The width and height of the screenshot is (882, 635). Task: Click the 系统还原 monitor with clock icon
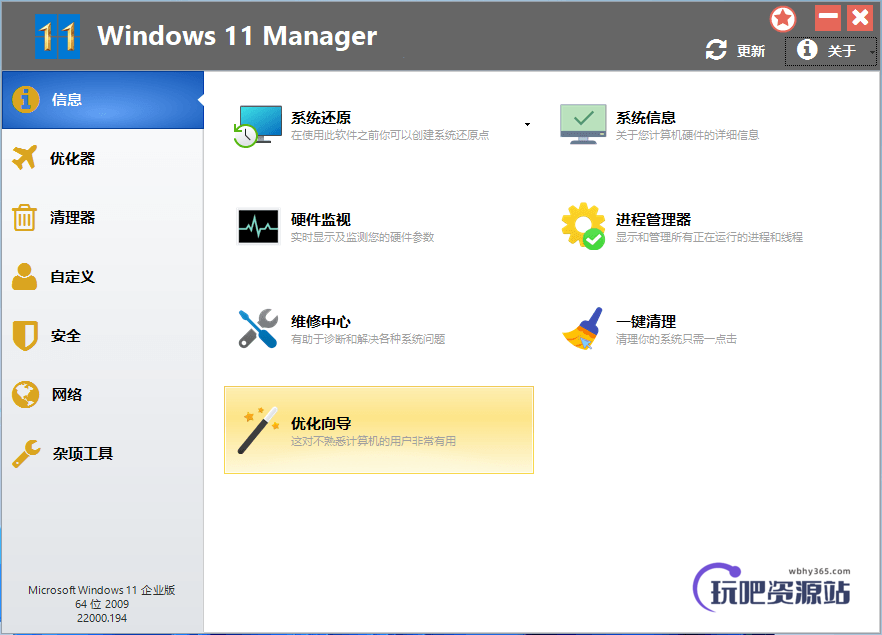tap(258, 126)
